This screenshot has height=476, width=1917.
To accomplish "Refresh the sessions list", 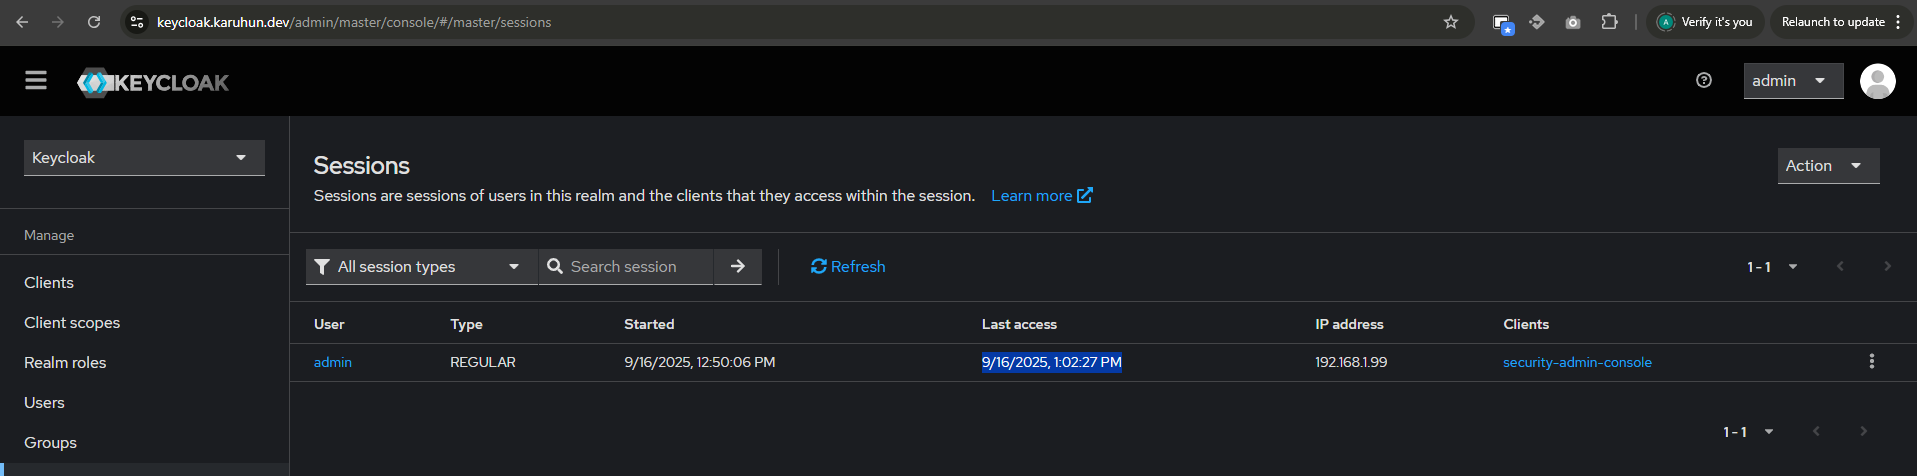I will point(848,267).
